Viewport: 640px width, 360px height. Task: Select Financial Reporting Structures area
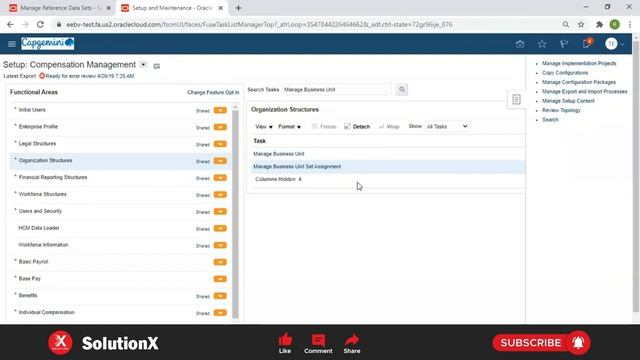click(53, 177)
